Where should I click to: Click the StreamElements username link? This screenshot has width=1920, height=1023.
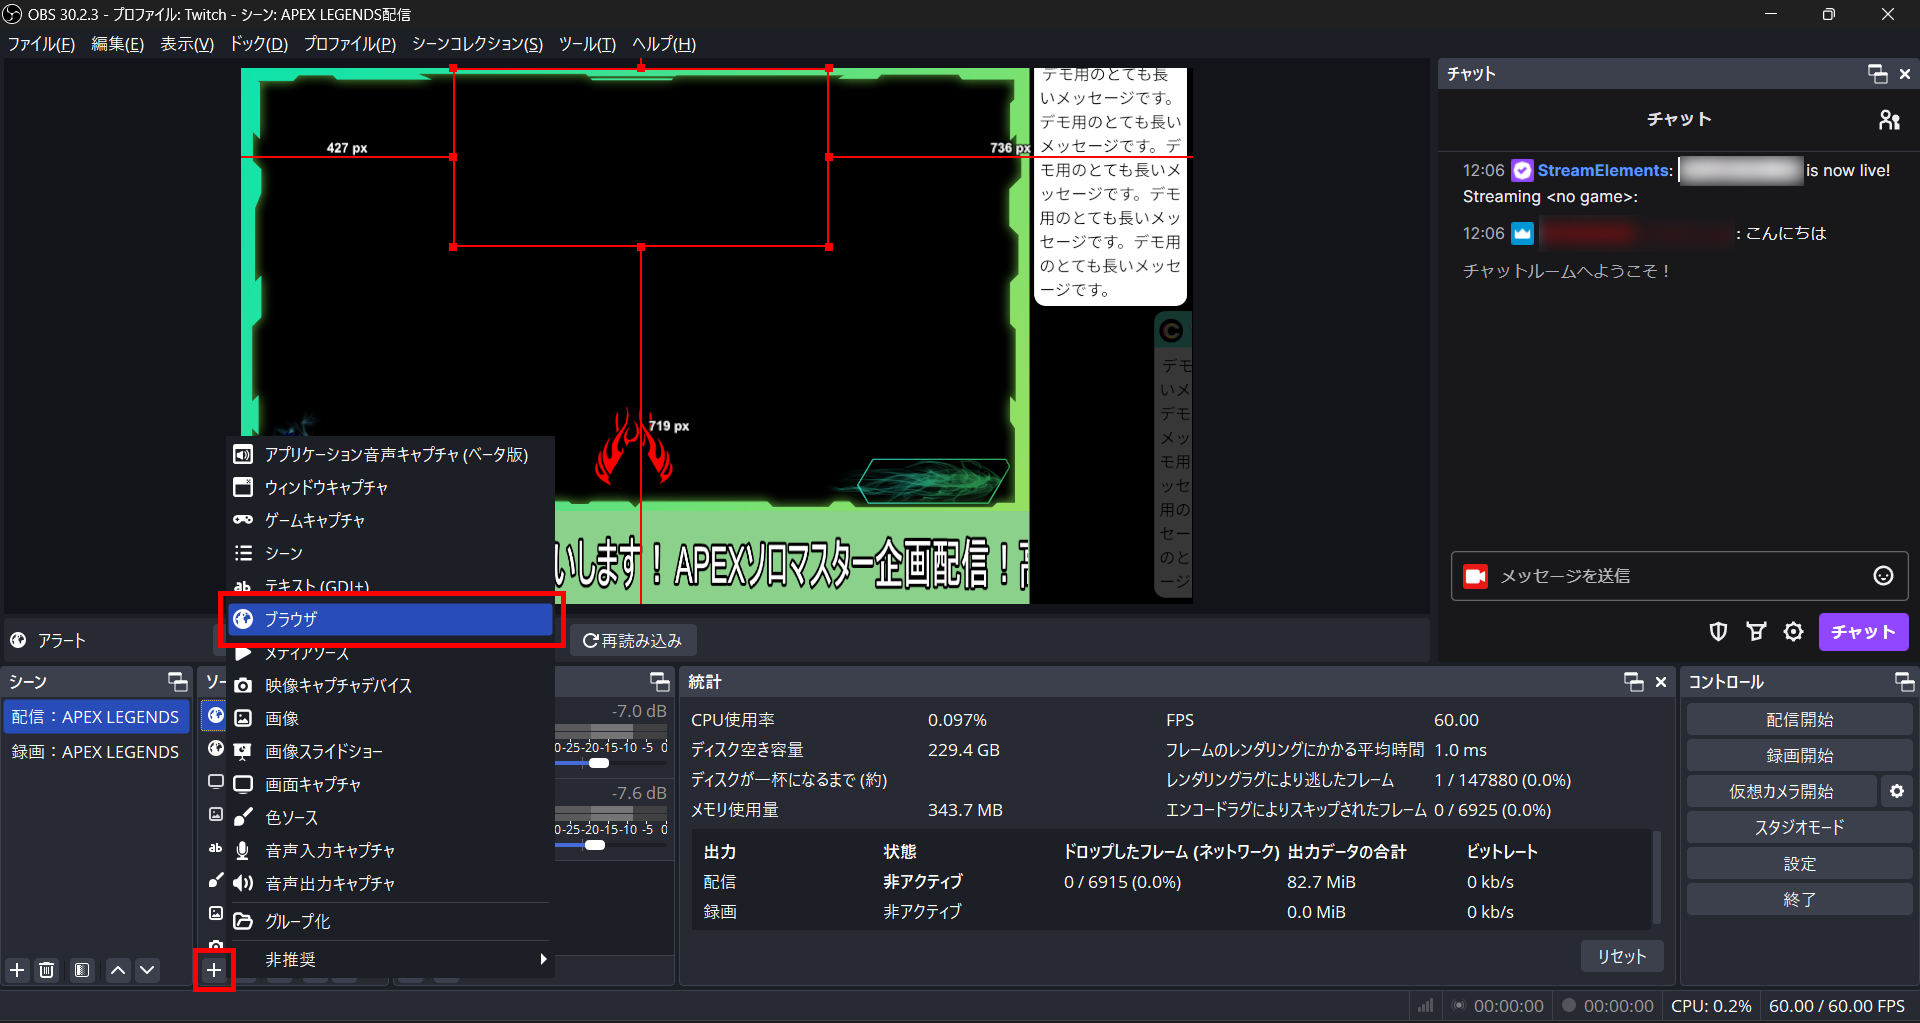point(1605,170)
